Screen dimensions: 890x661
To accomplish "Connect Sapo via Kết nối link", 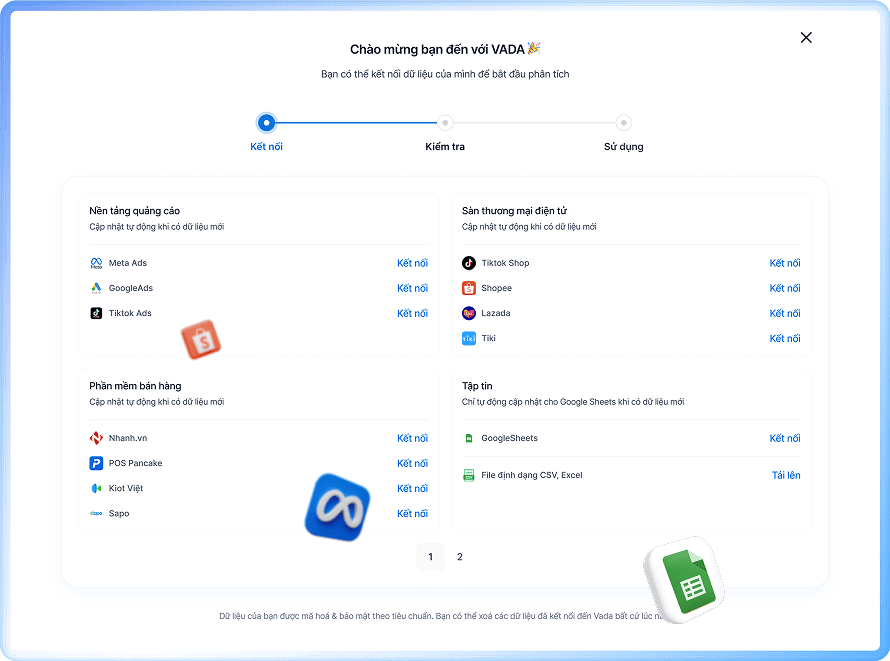I will pos(412,513).
